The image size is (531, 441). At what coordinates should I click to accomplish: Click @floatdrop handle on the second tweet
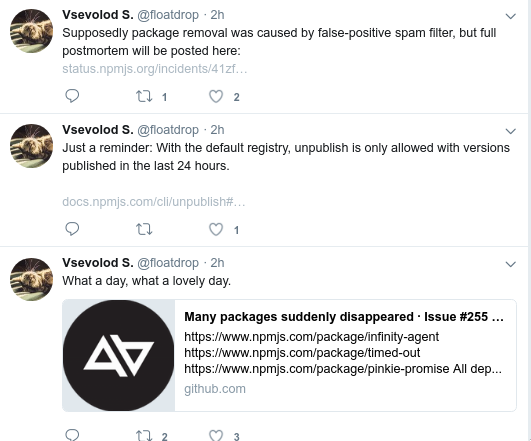click(168, 130)
